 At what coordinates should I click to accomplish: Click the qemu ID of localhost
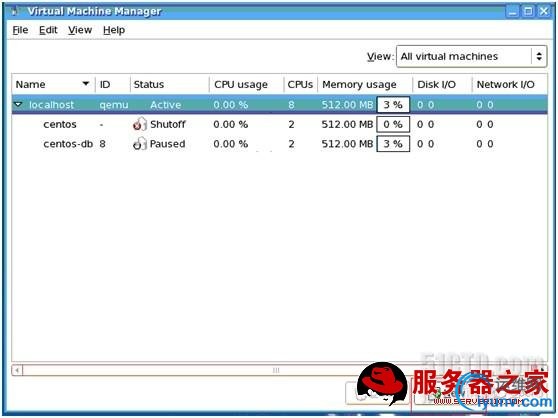114,105
